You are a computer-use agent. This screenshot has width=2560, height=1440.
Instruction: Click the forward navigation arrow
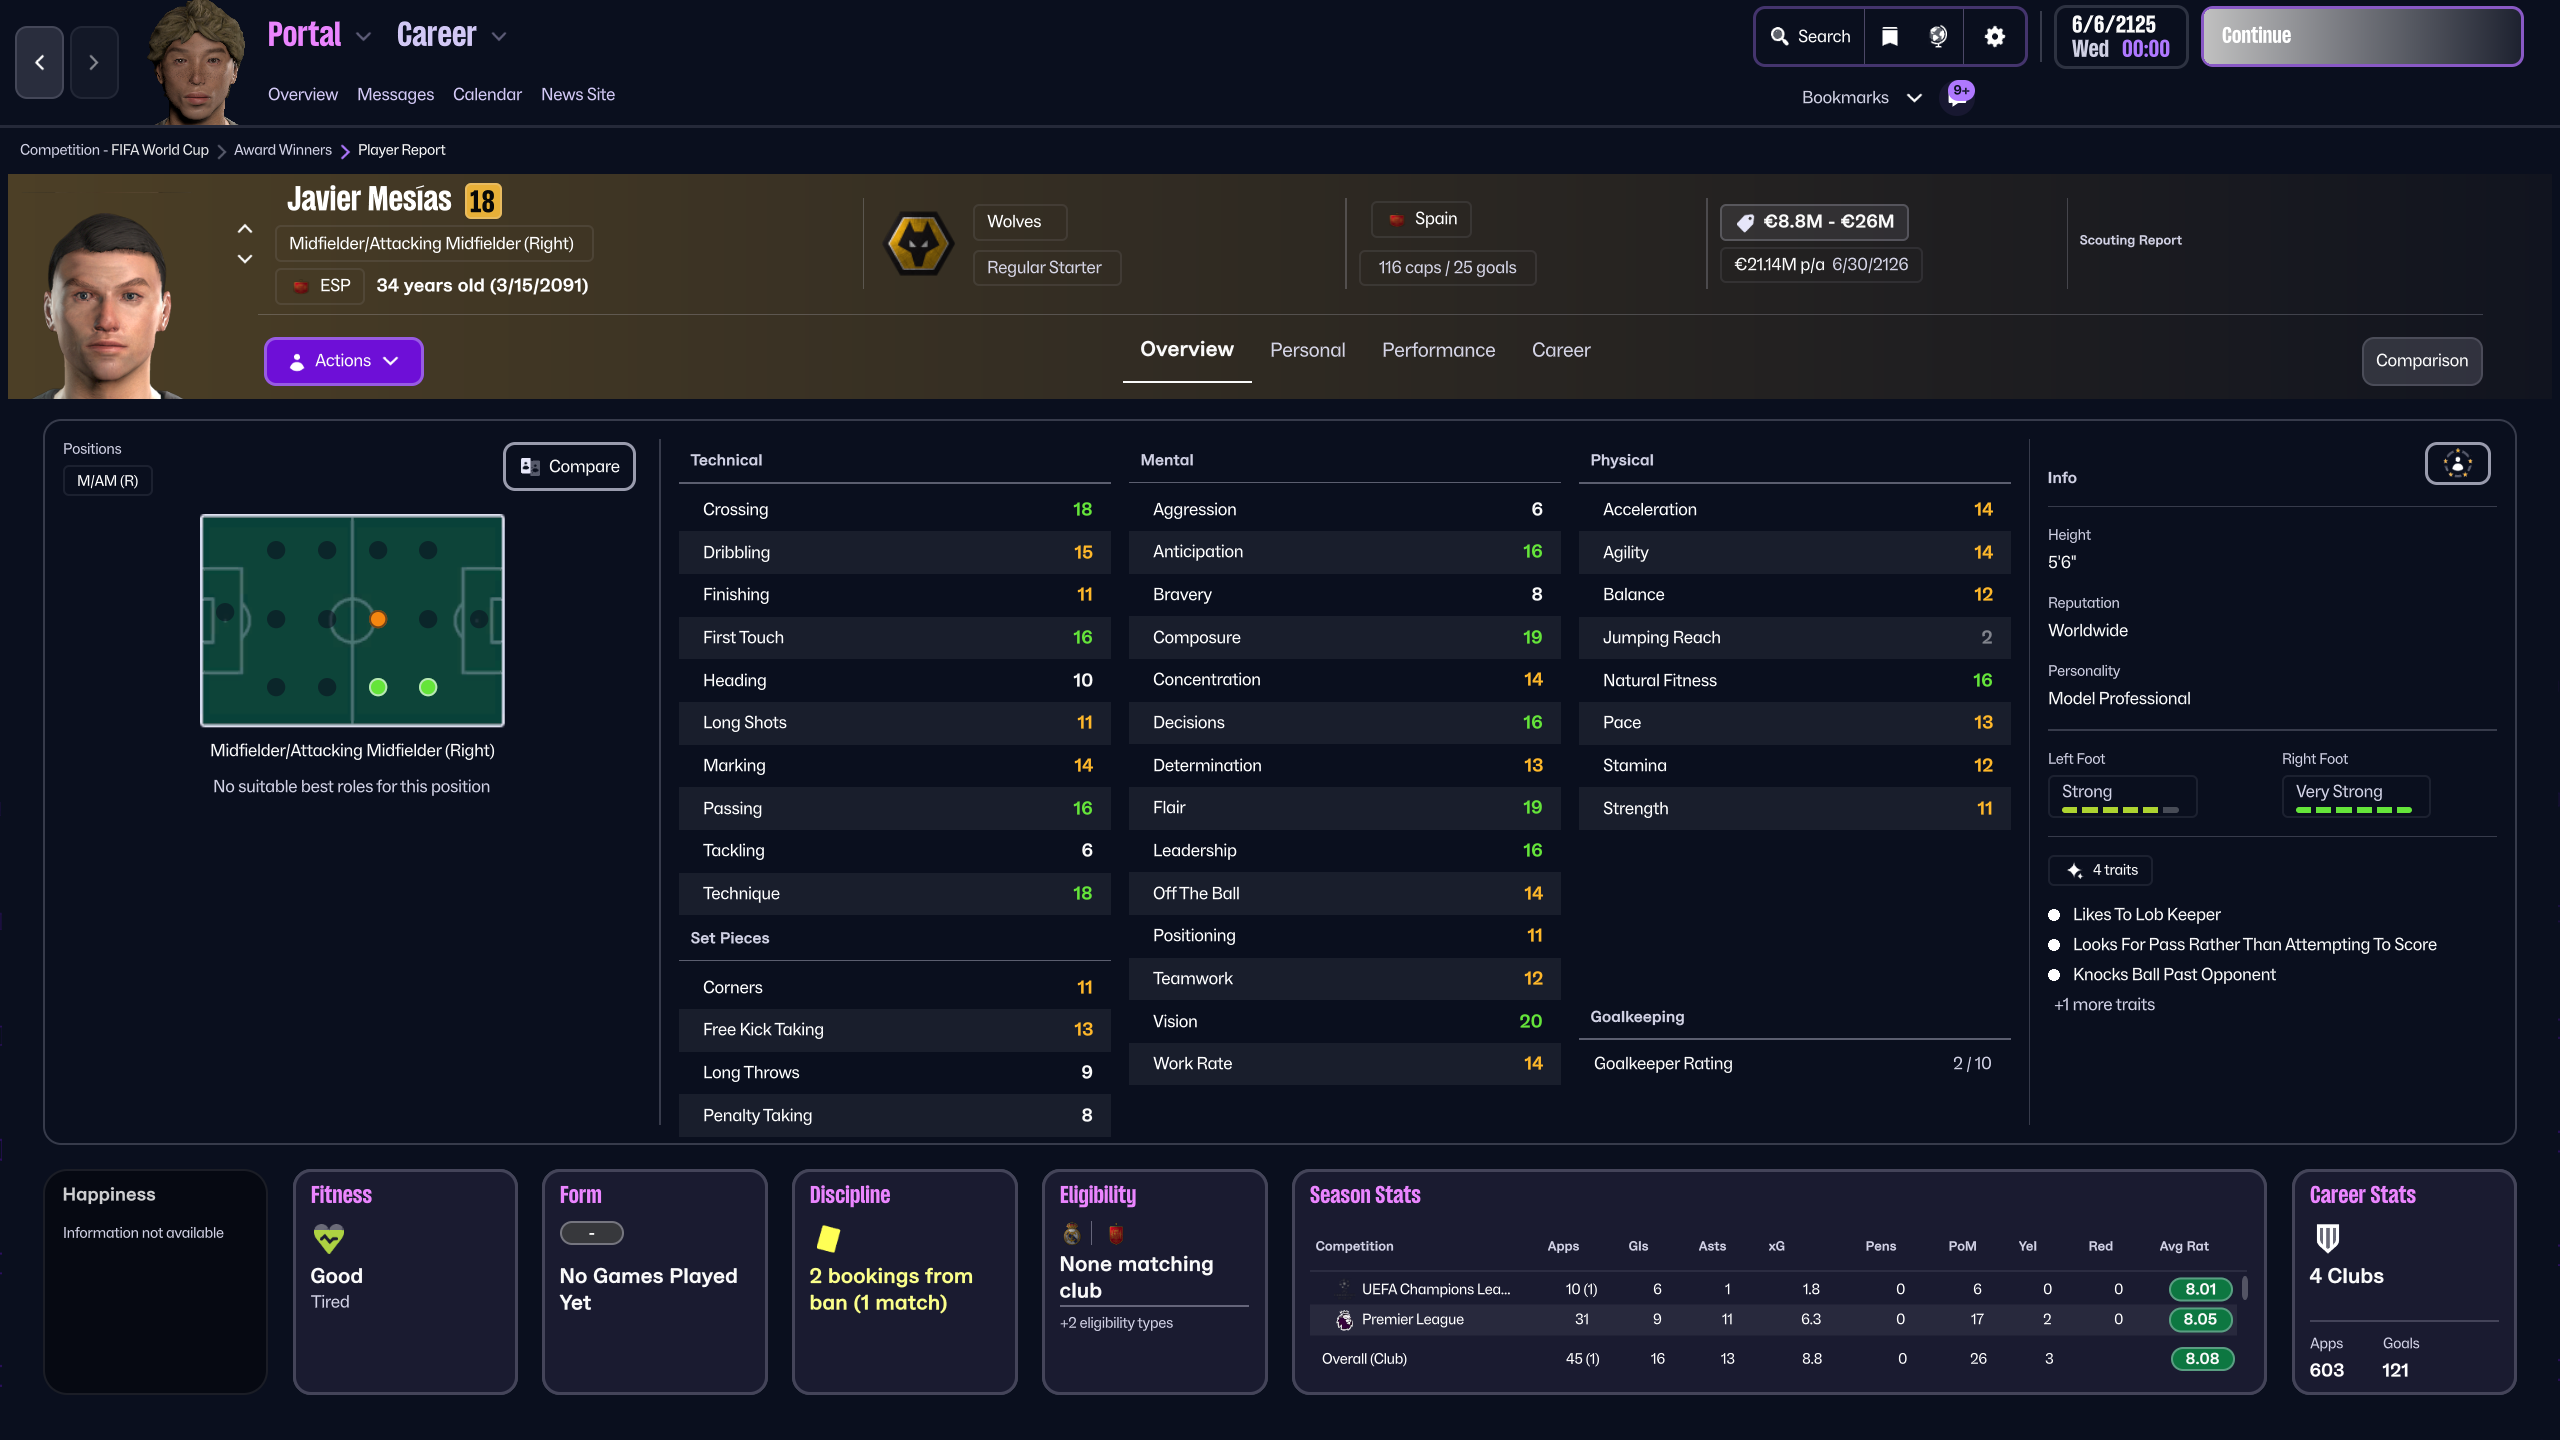[94, 62]
